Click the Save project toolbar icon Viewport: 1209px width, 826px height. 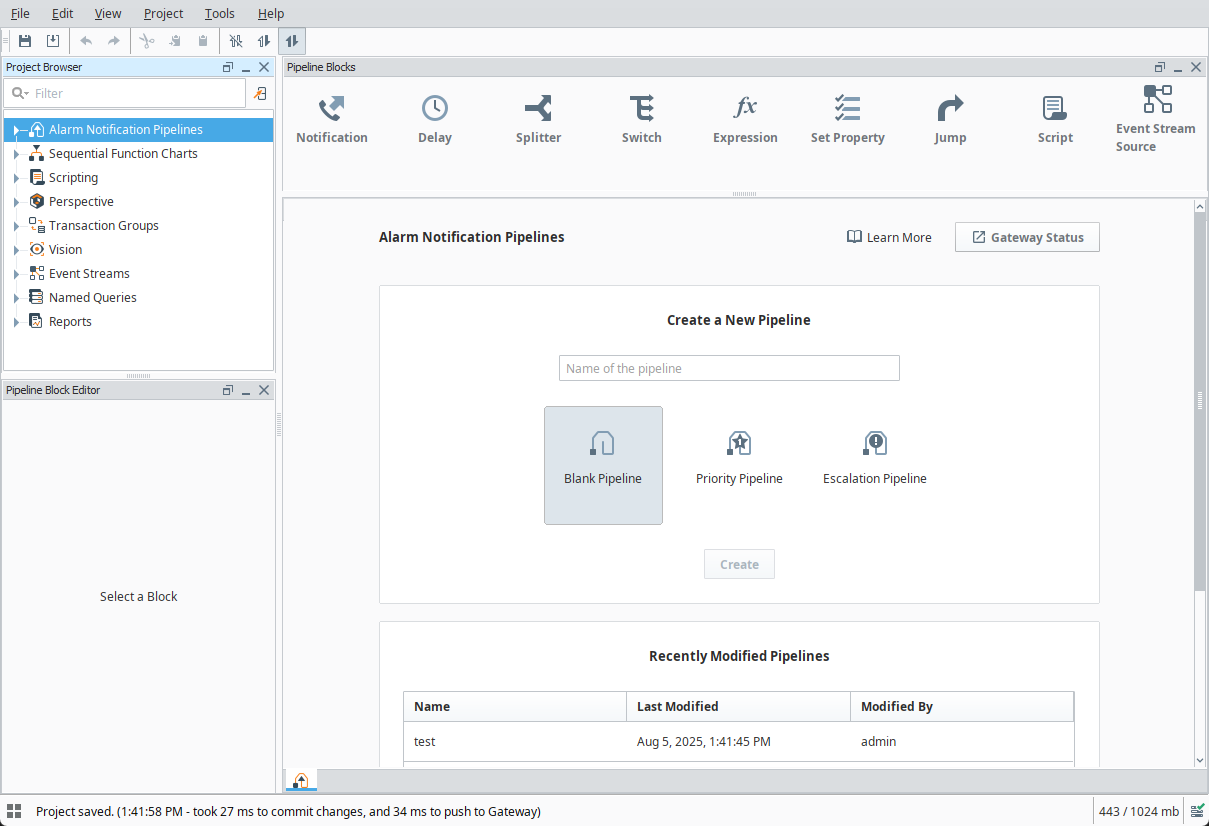[25, 41]
